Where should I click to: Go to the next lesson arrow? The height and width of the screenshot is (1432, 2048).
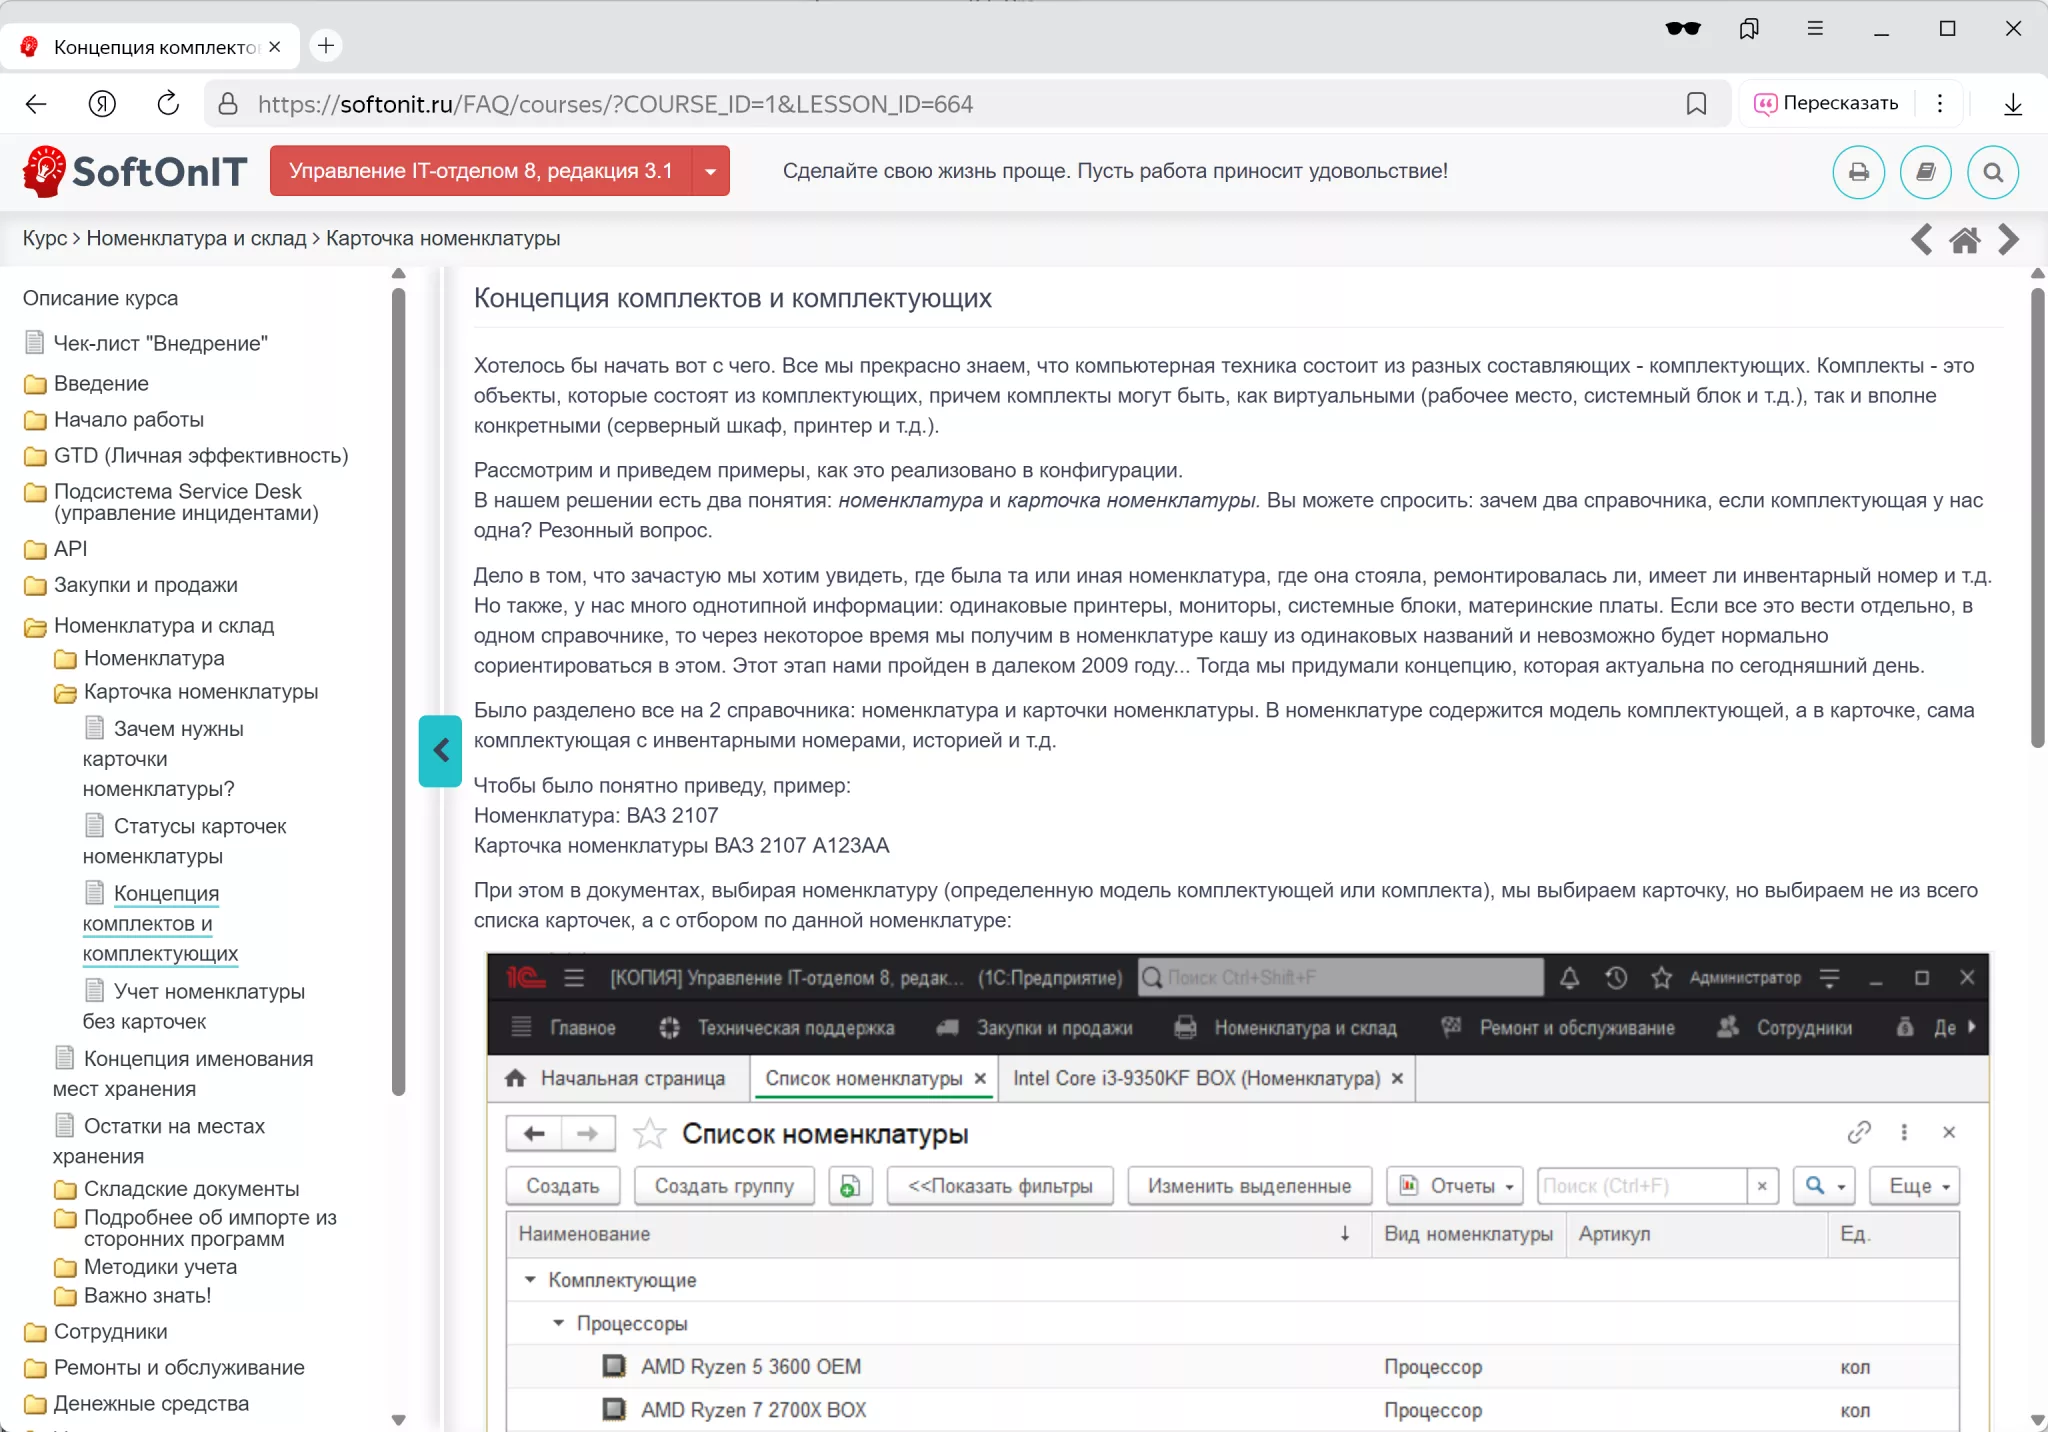(2008, 240)
